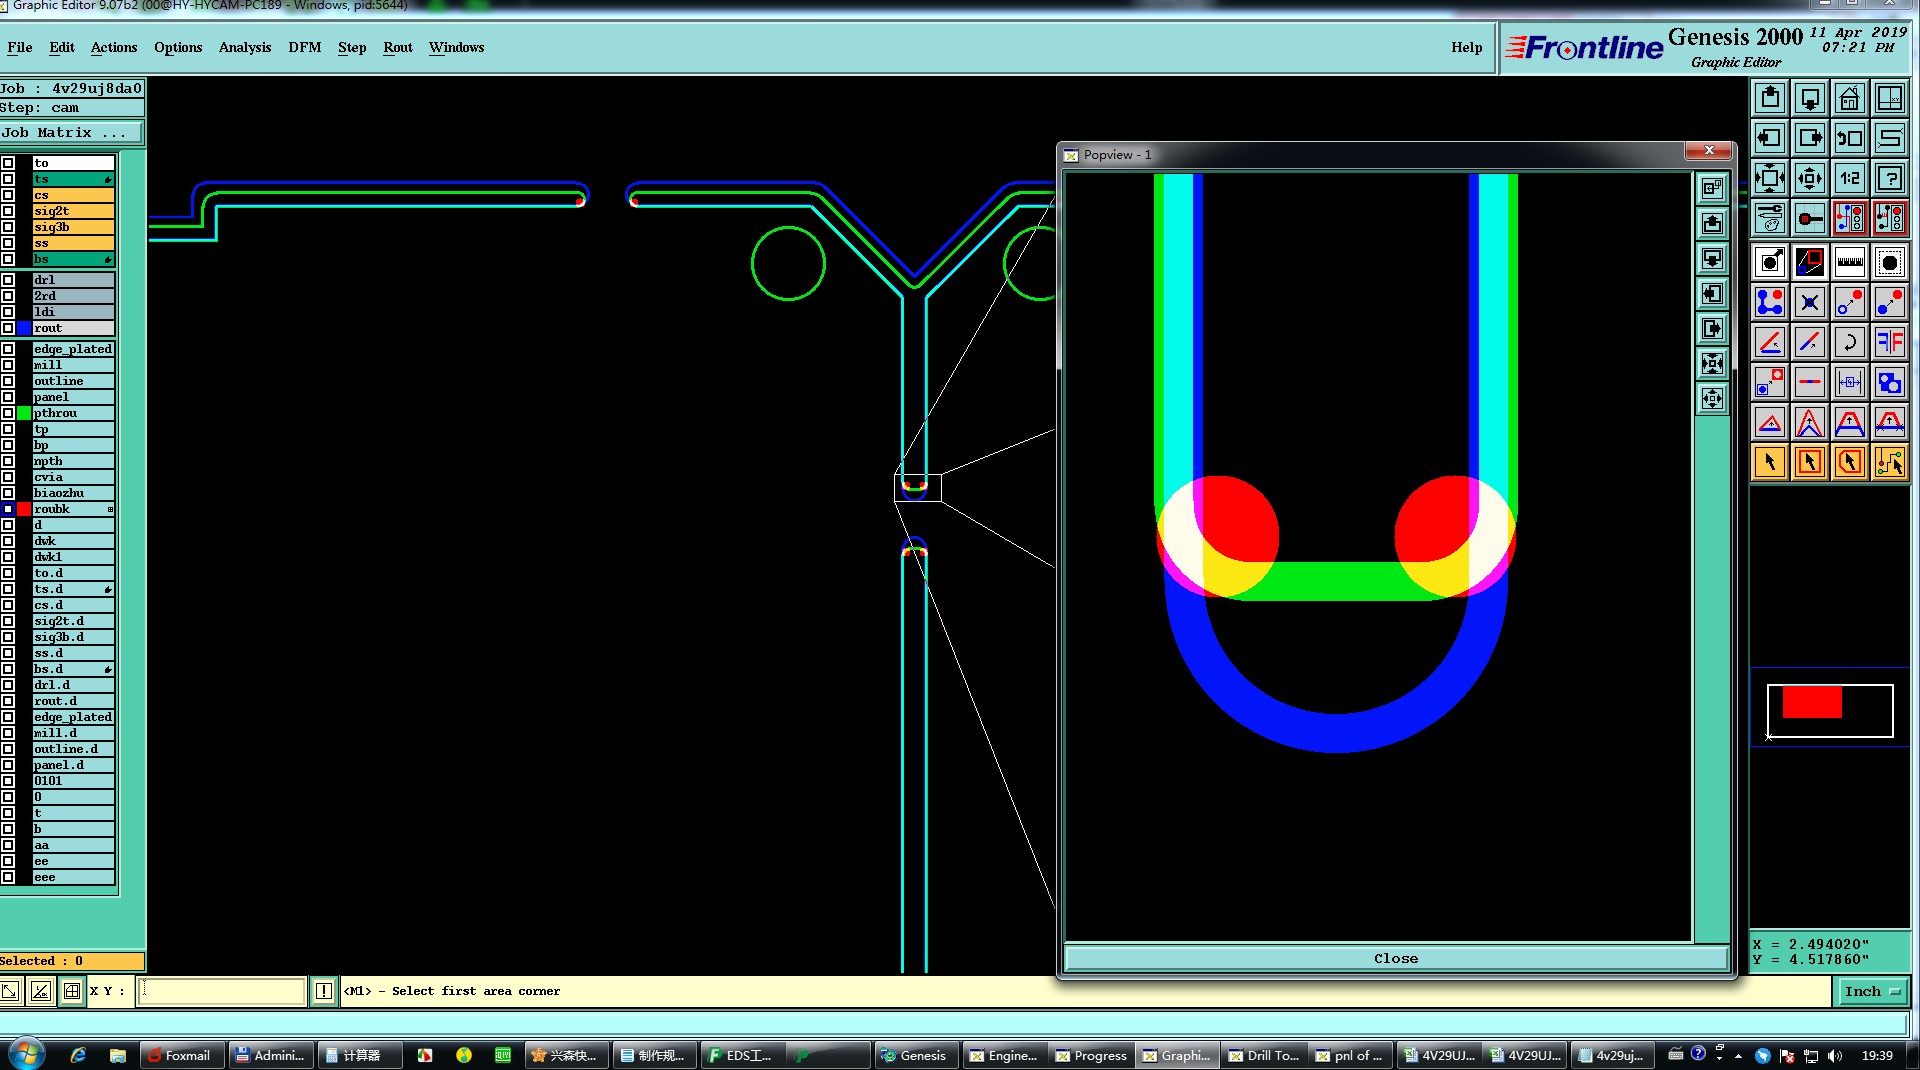This screenshot has width=1920, height=1070.
Task: Click the X Y coordinate input field
Action: pos(221,991)
